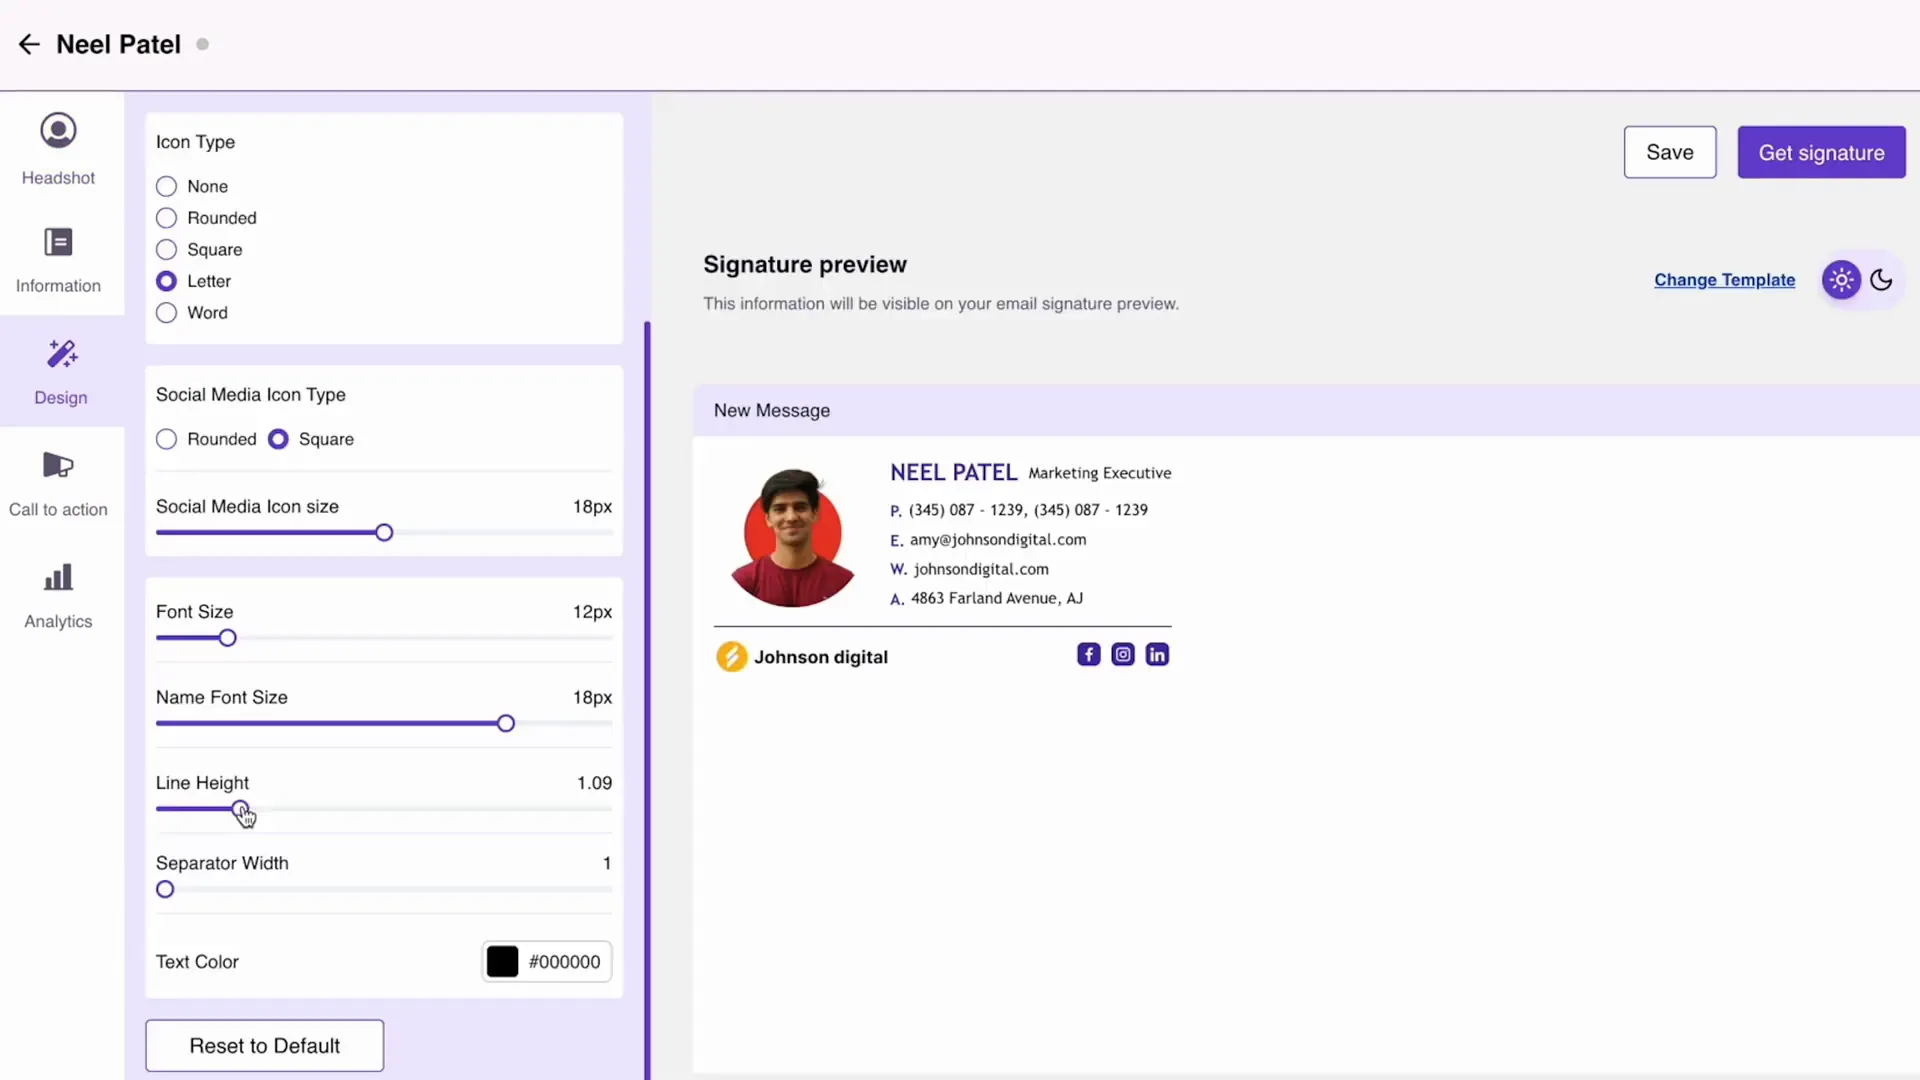Click Facebook social media icon

[x=1088, y=653]
